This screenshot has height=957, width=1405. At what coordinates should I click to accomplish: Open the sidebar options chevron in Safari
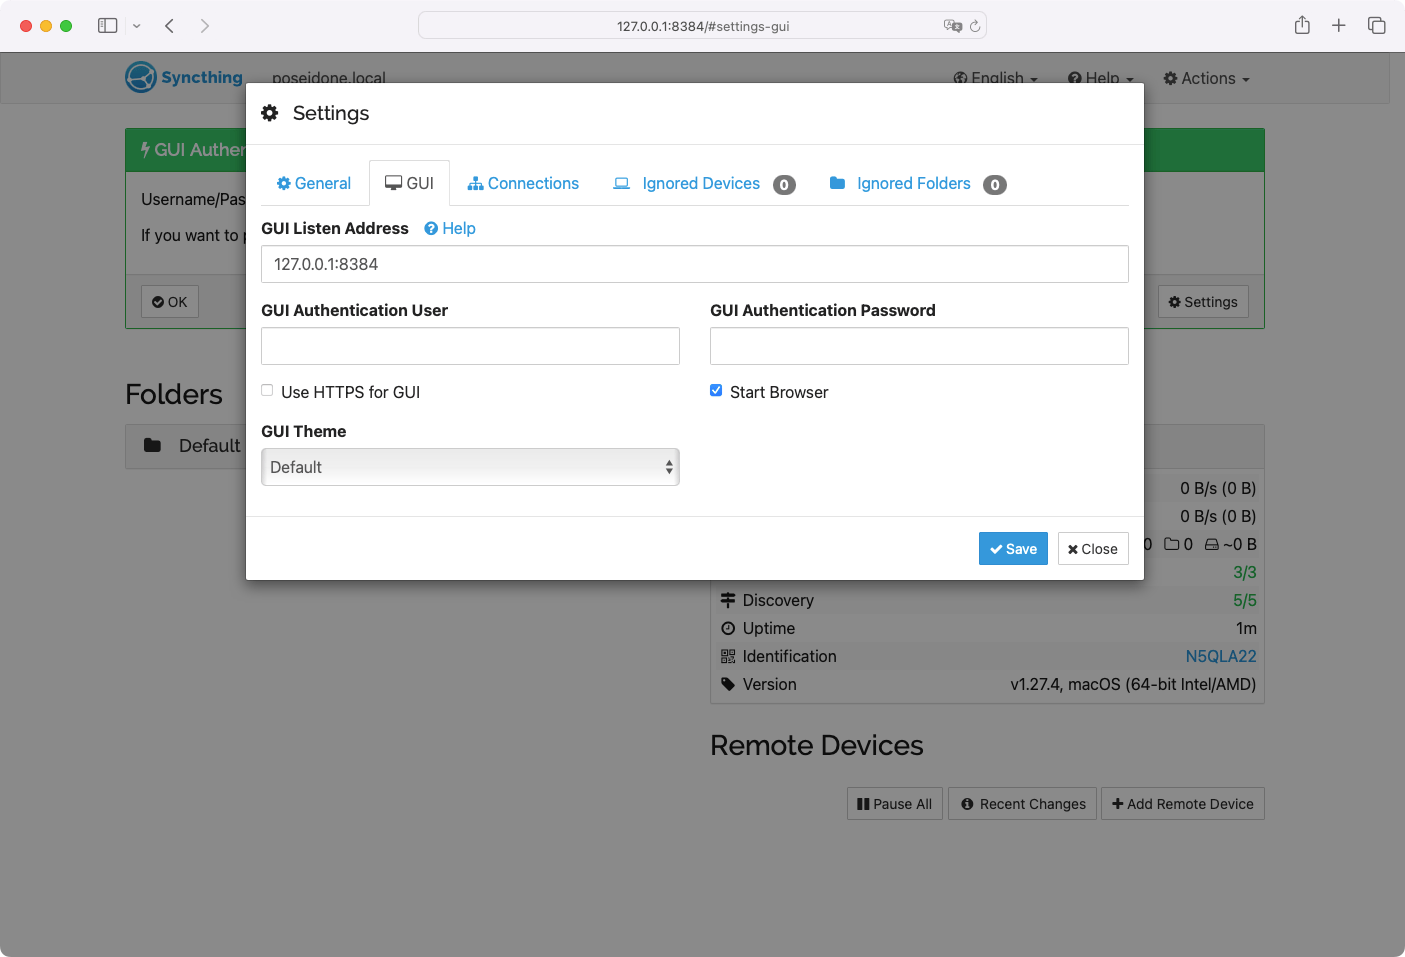137,26
